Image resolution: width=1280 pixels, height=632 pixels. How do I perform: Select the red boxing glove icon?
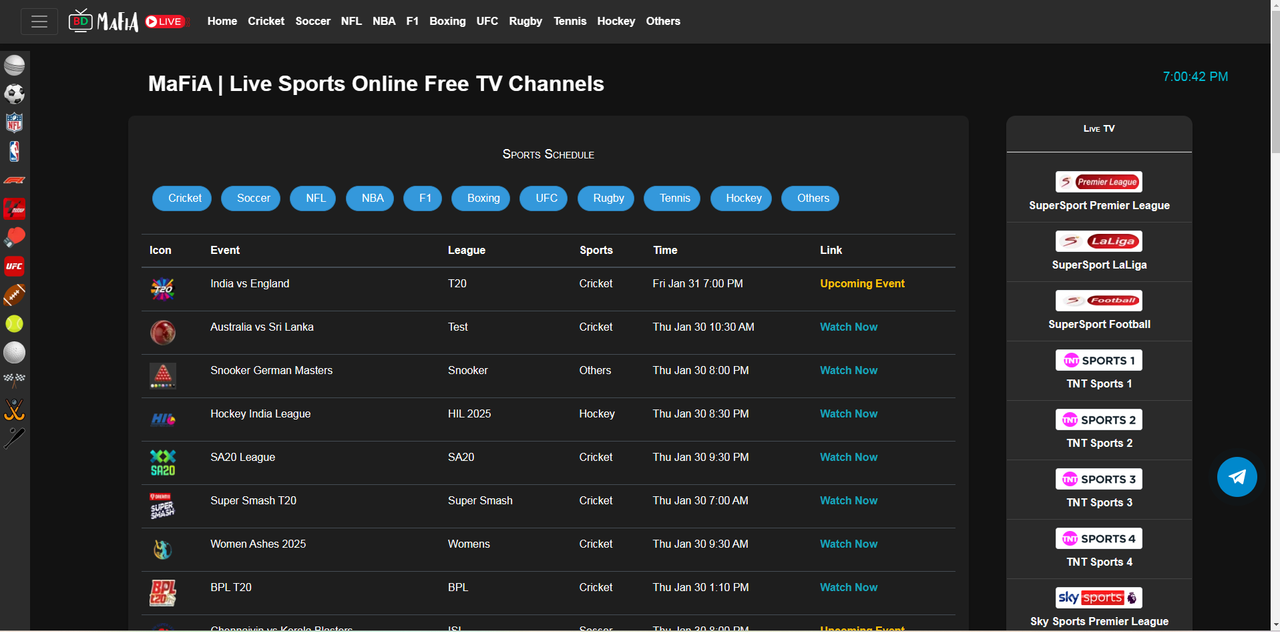(x=14, y=238)
